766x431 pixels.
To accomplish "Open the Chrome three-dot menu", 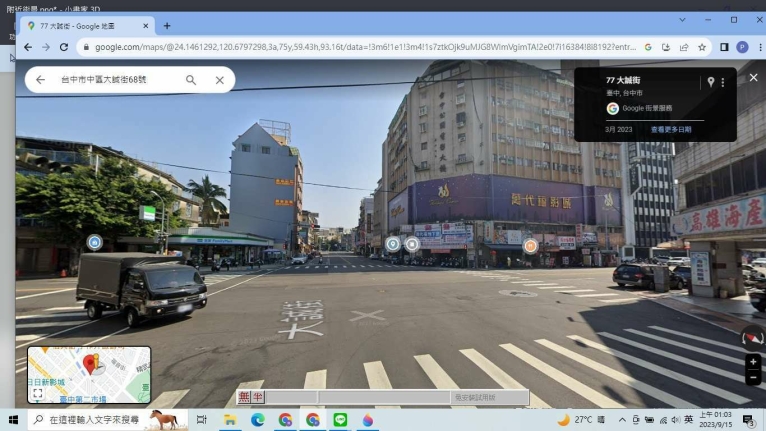I will pyautogui.click(x=760, y=47).
